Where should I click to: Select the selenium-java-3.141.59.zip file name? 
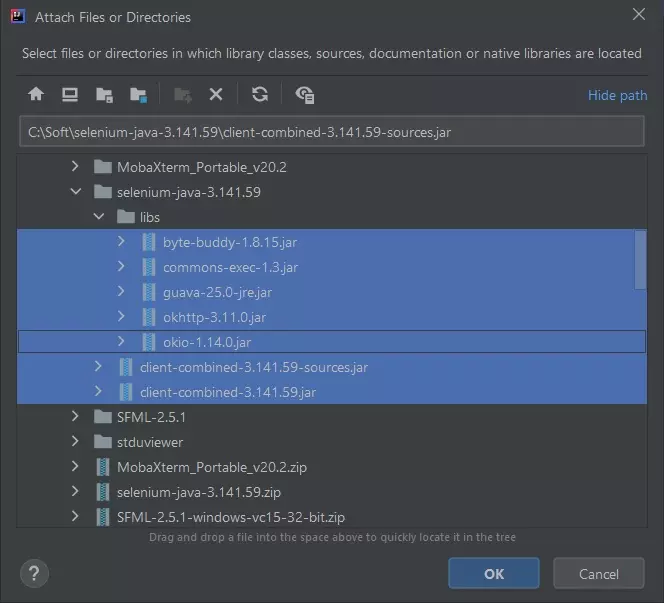coord(199,492)
